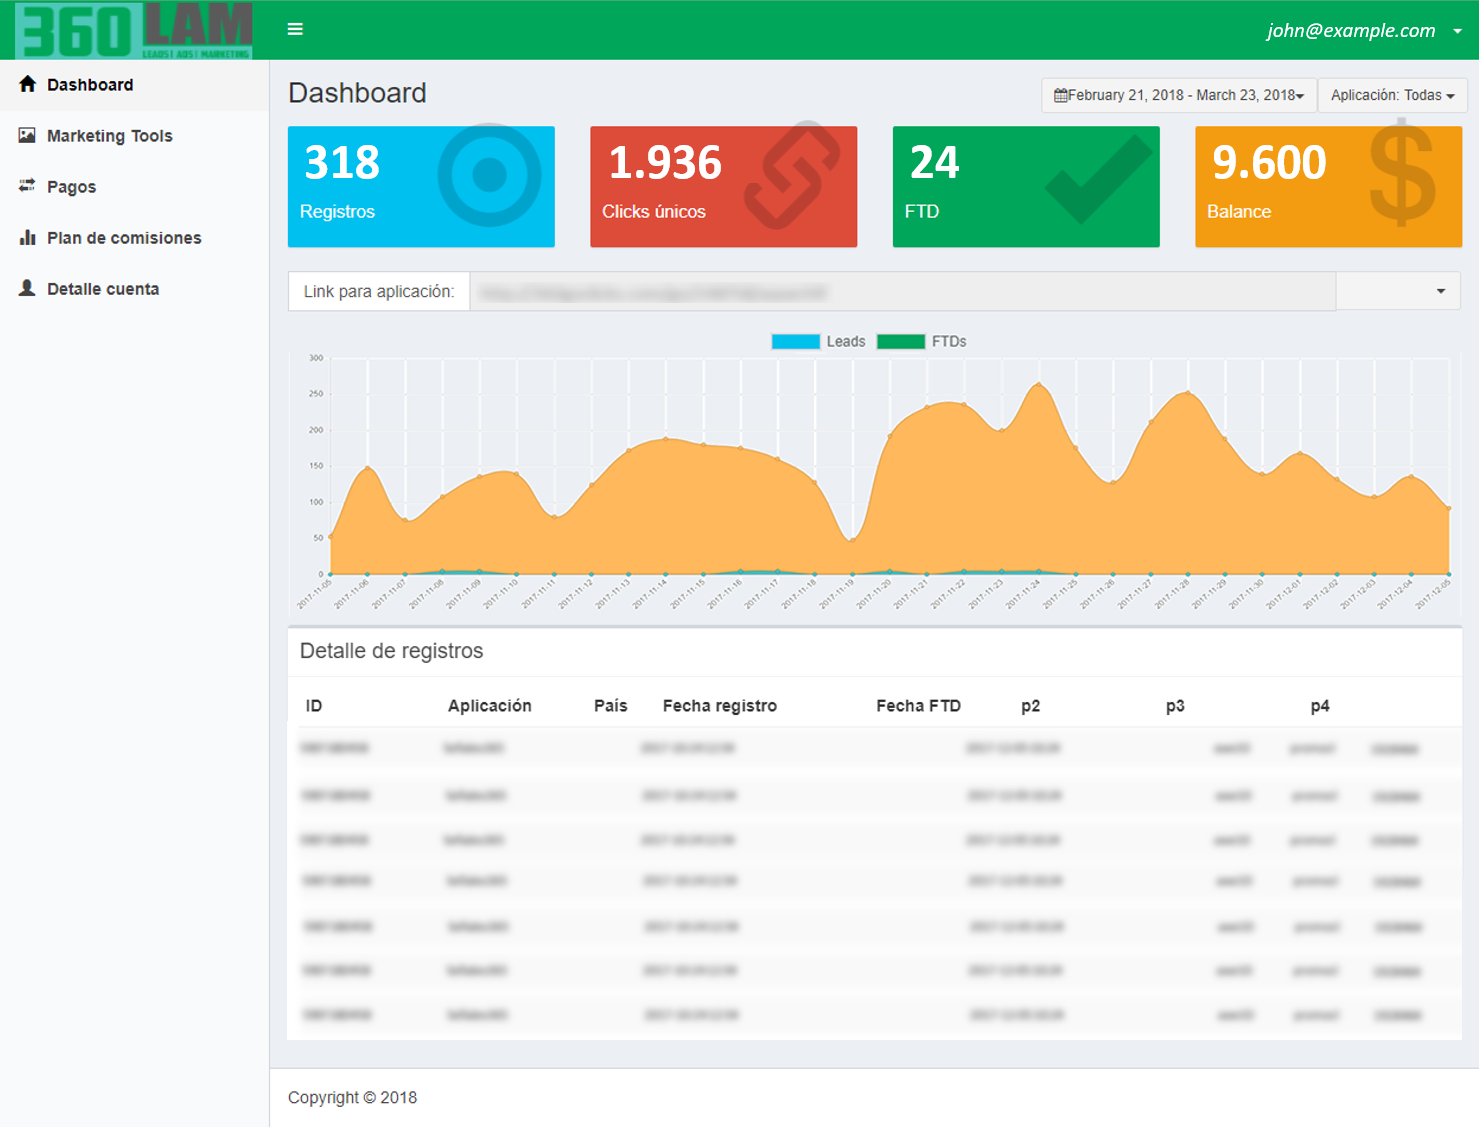
Task: Click the target icon on Registros card
Action: (489, 175)
